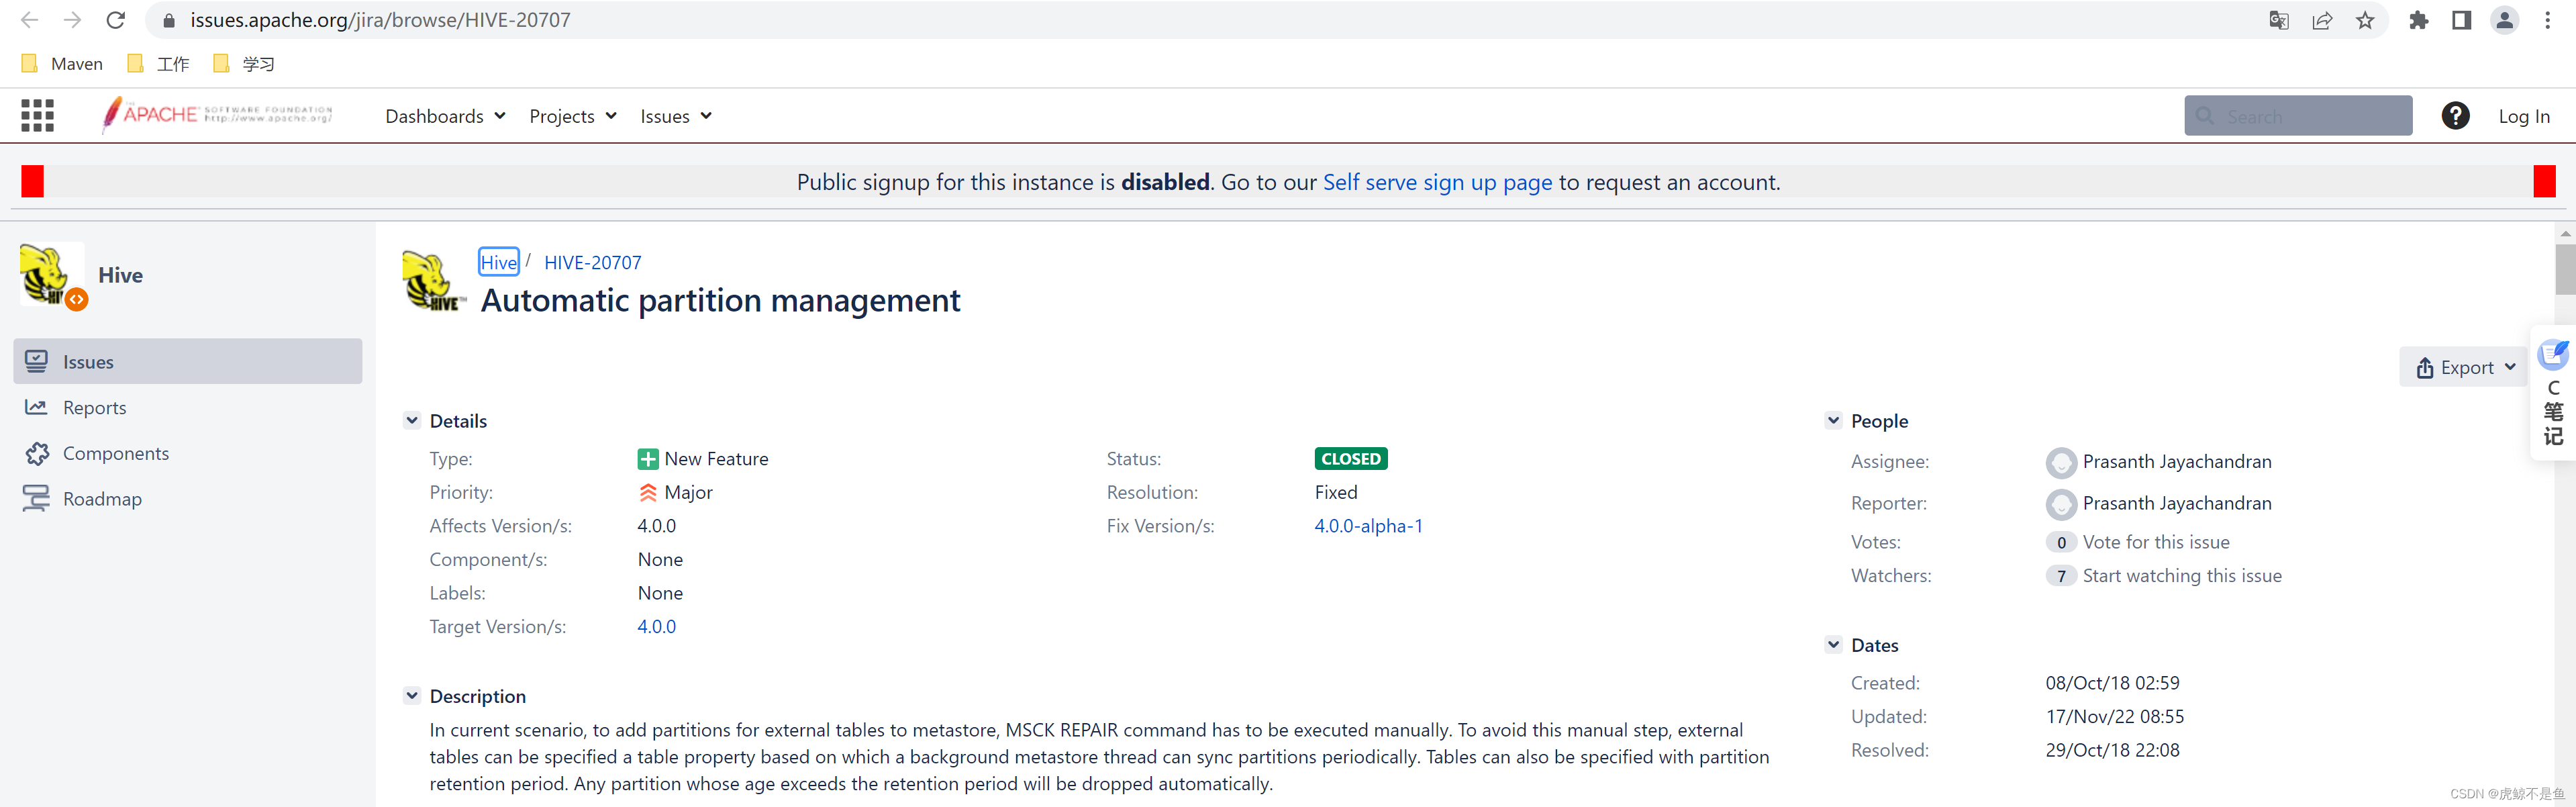Screen dimensions: 2576x807
Task: Click the HIVE project breadcrumb link
Action: (499, 261)
